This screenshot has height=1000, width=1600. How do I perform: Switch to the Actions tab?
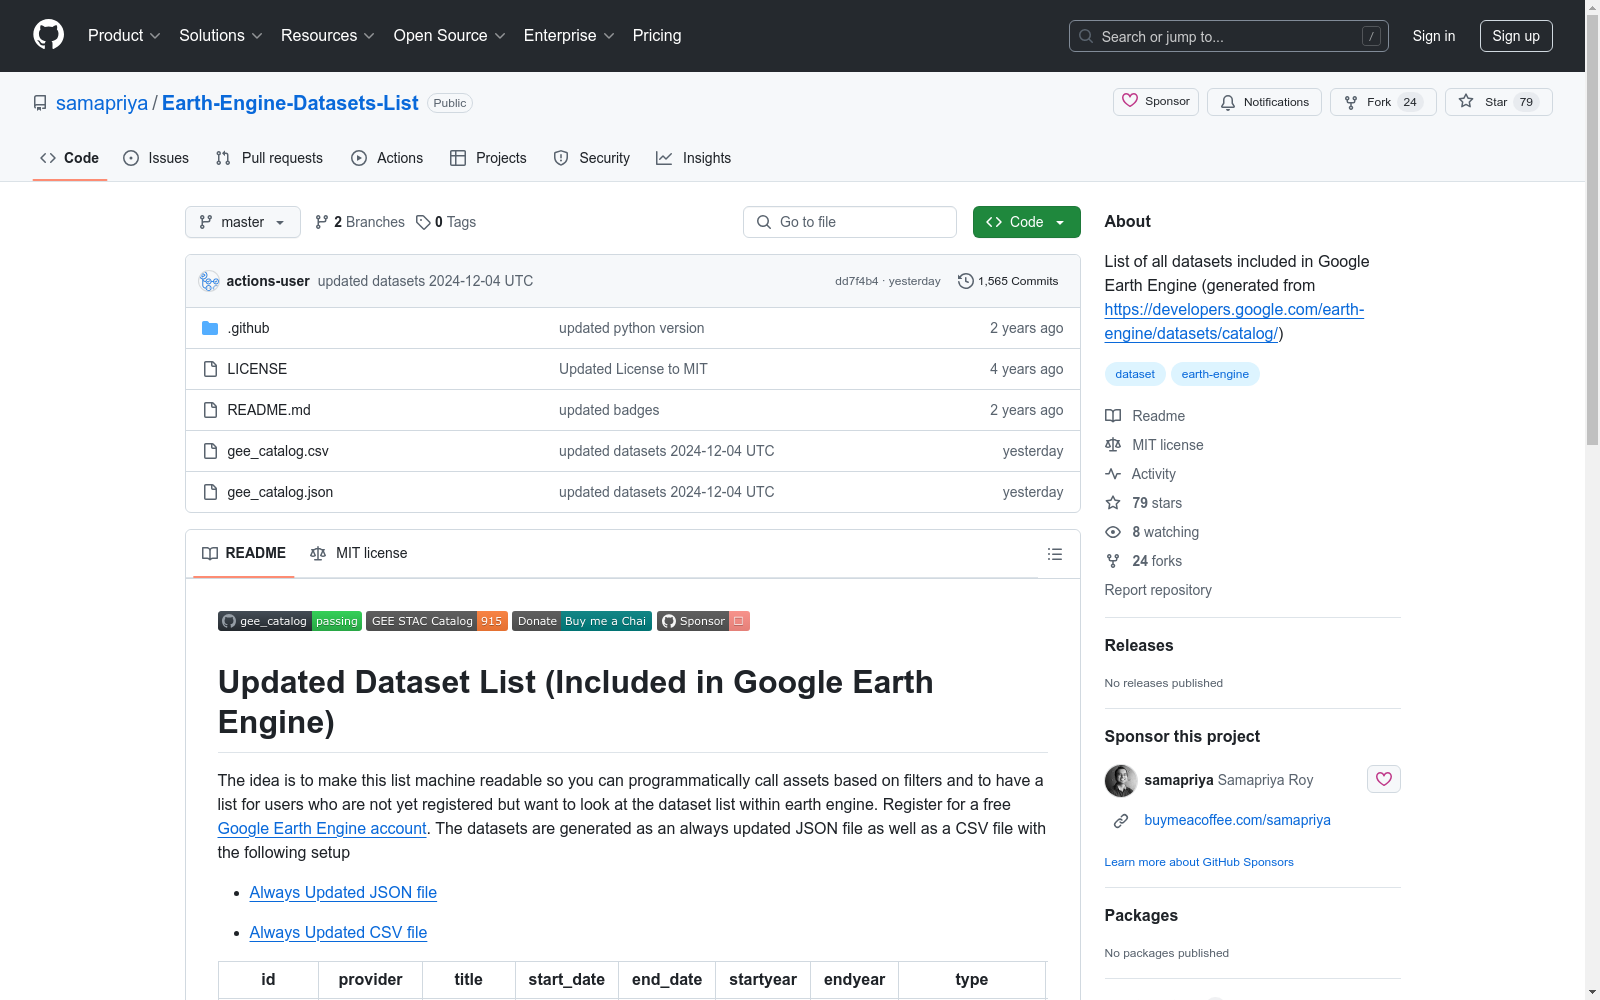point(387,158)
